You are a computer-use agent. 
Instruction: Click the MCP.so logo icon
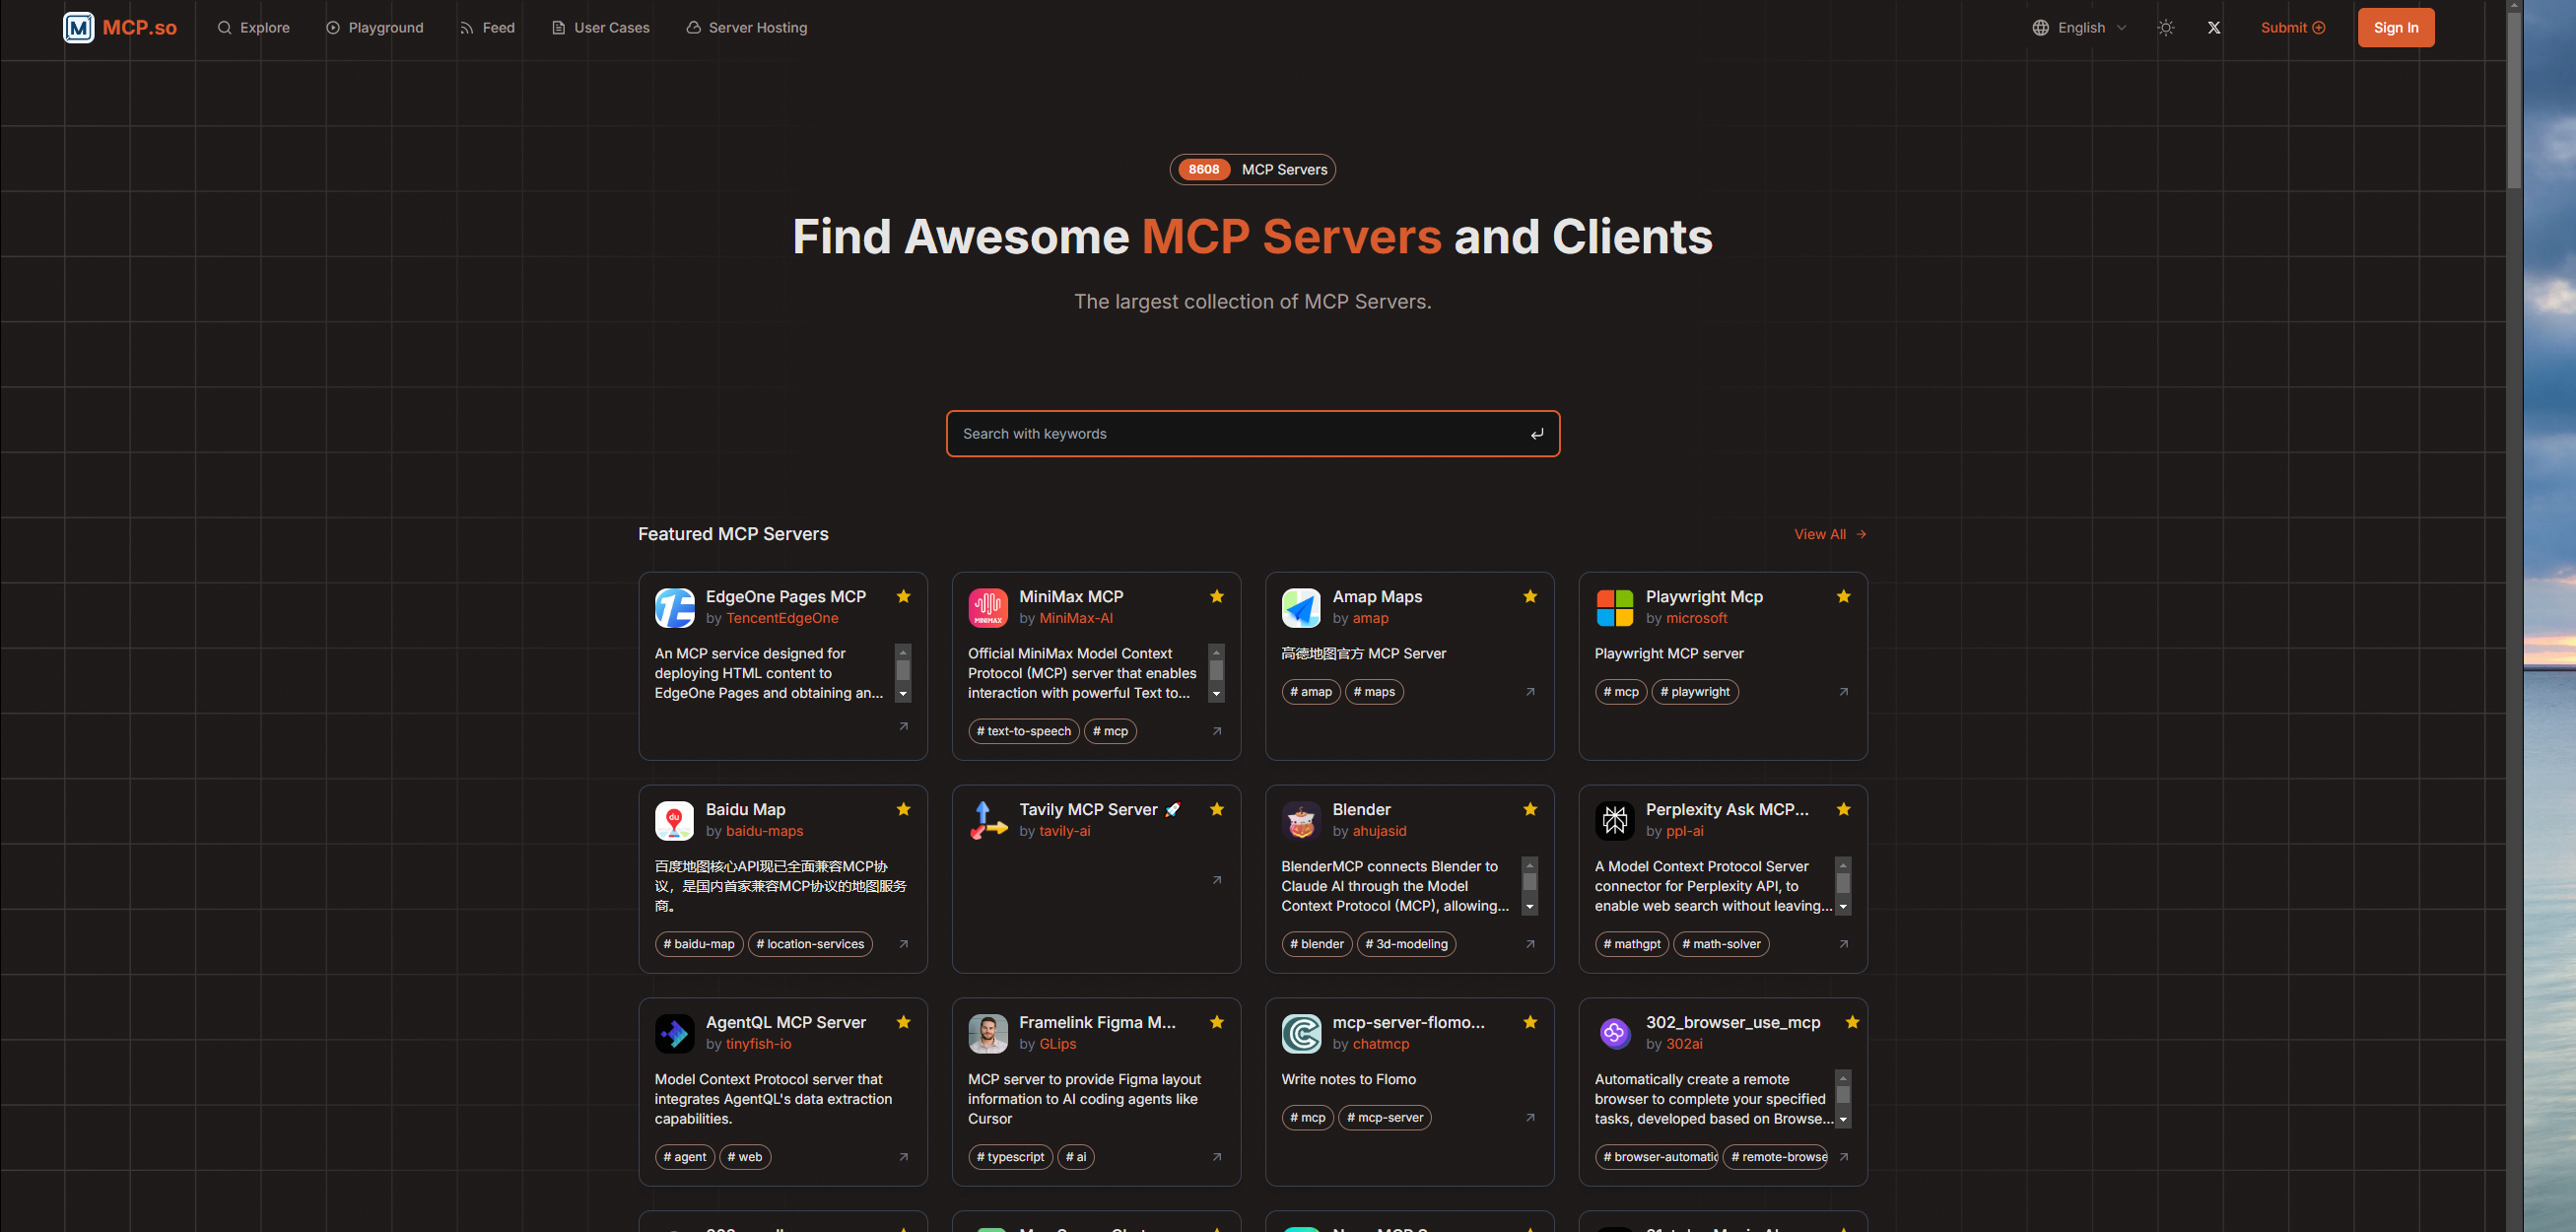coord(79,27)
